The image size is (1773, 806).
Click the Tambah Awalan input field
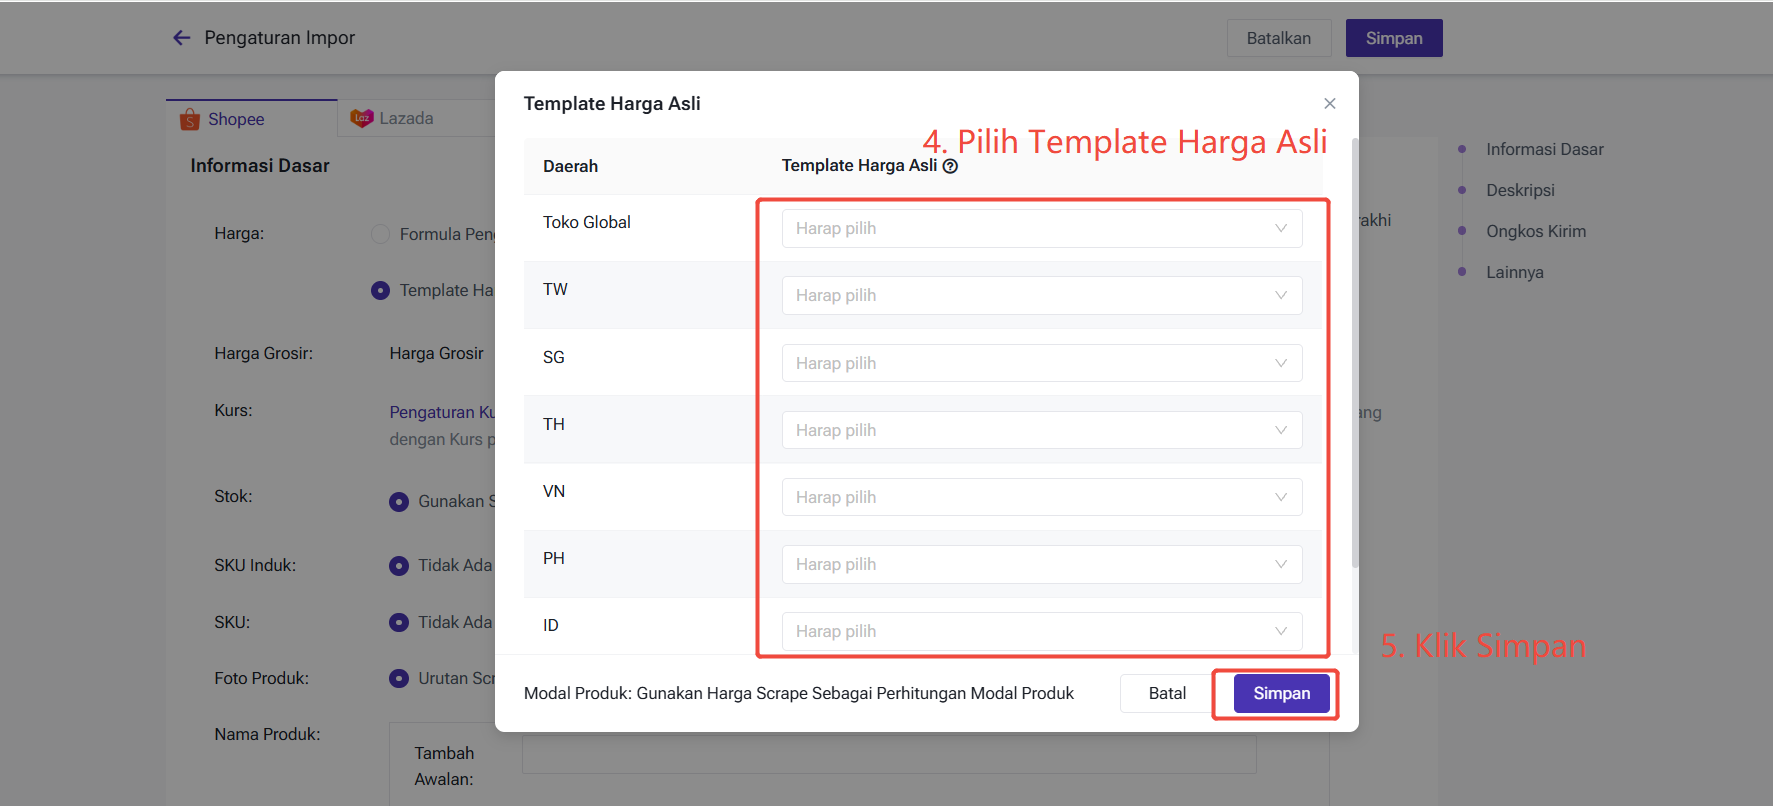[x=889, y=753]
